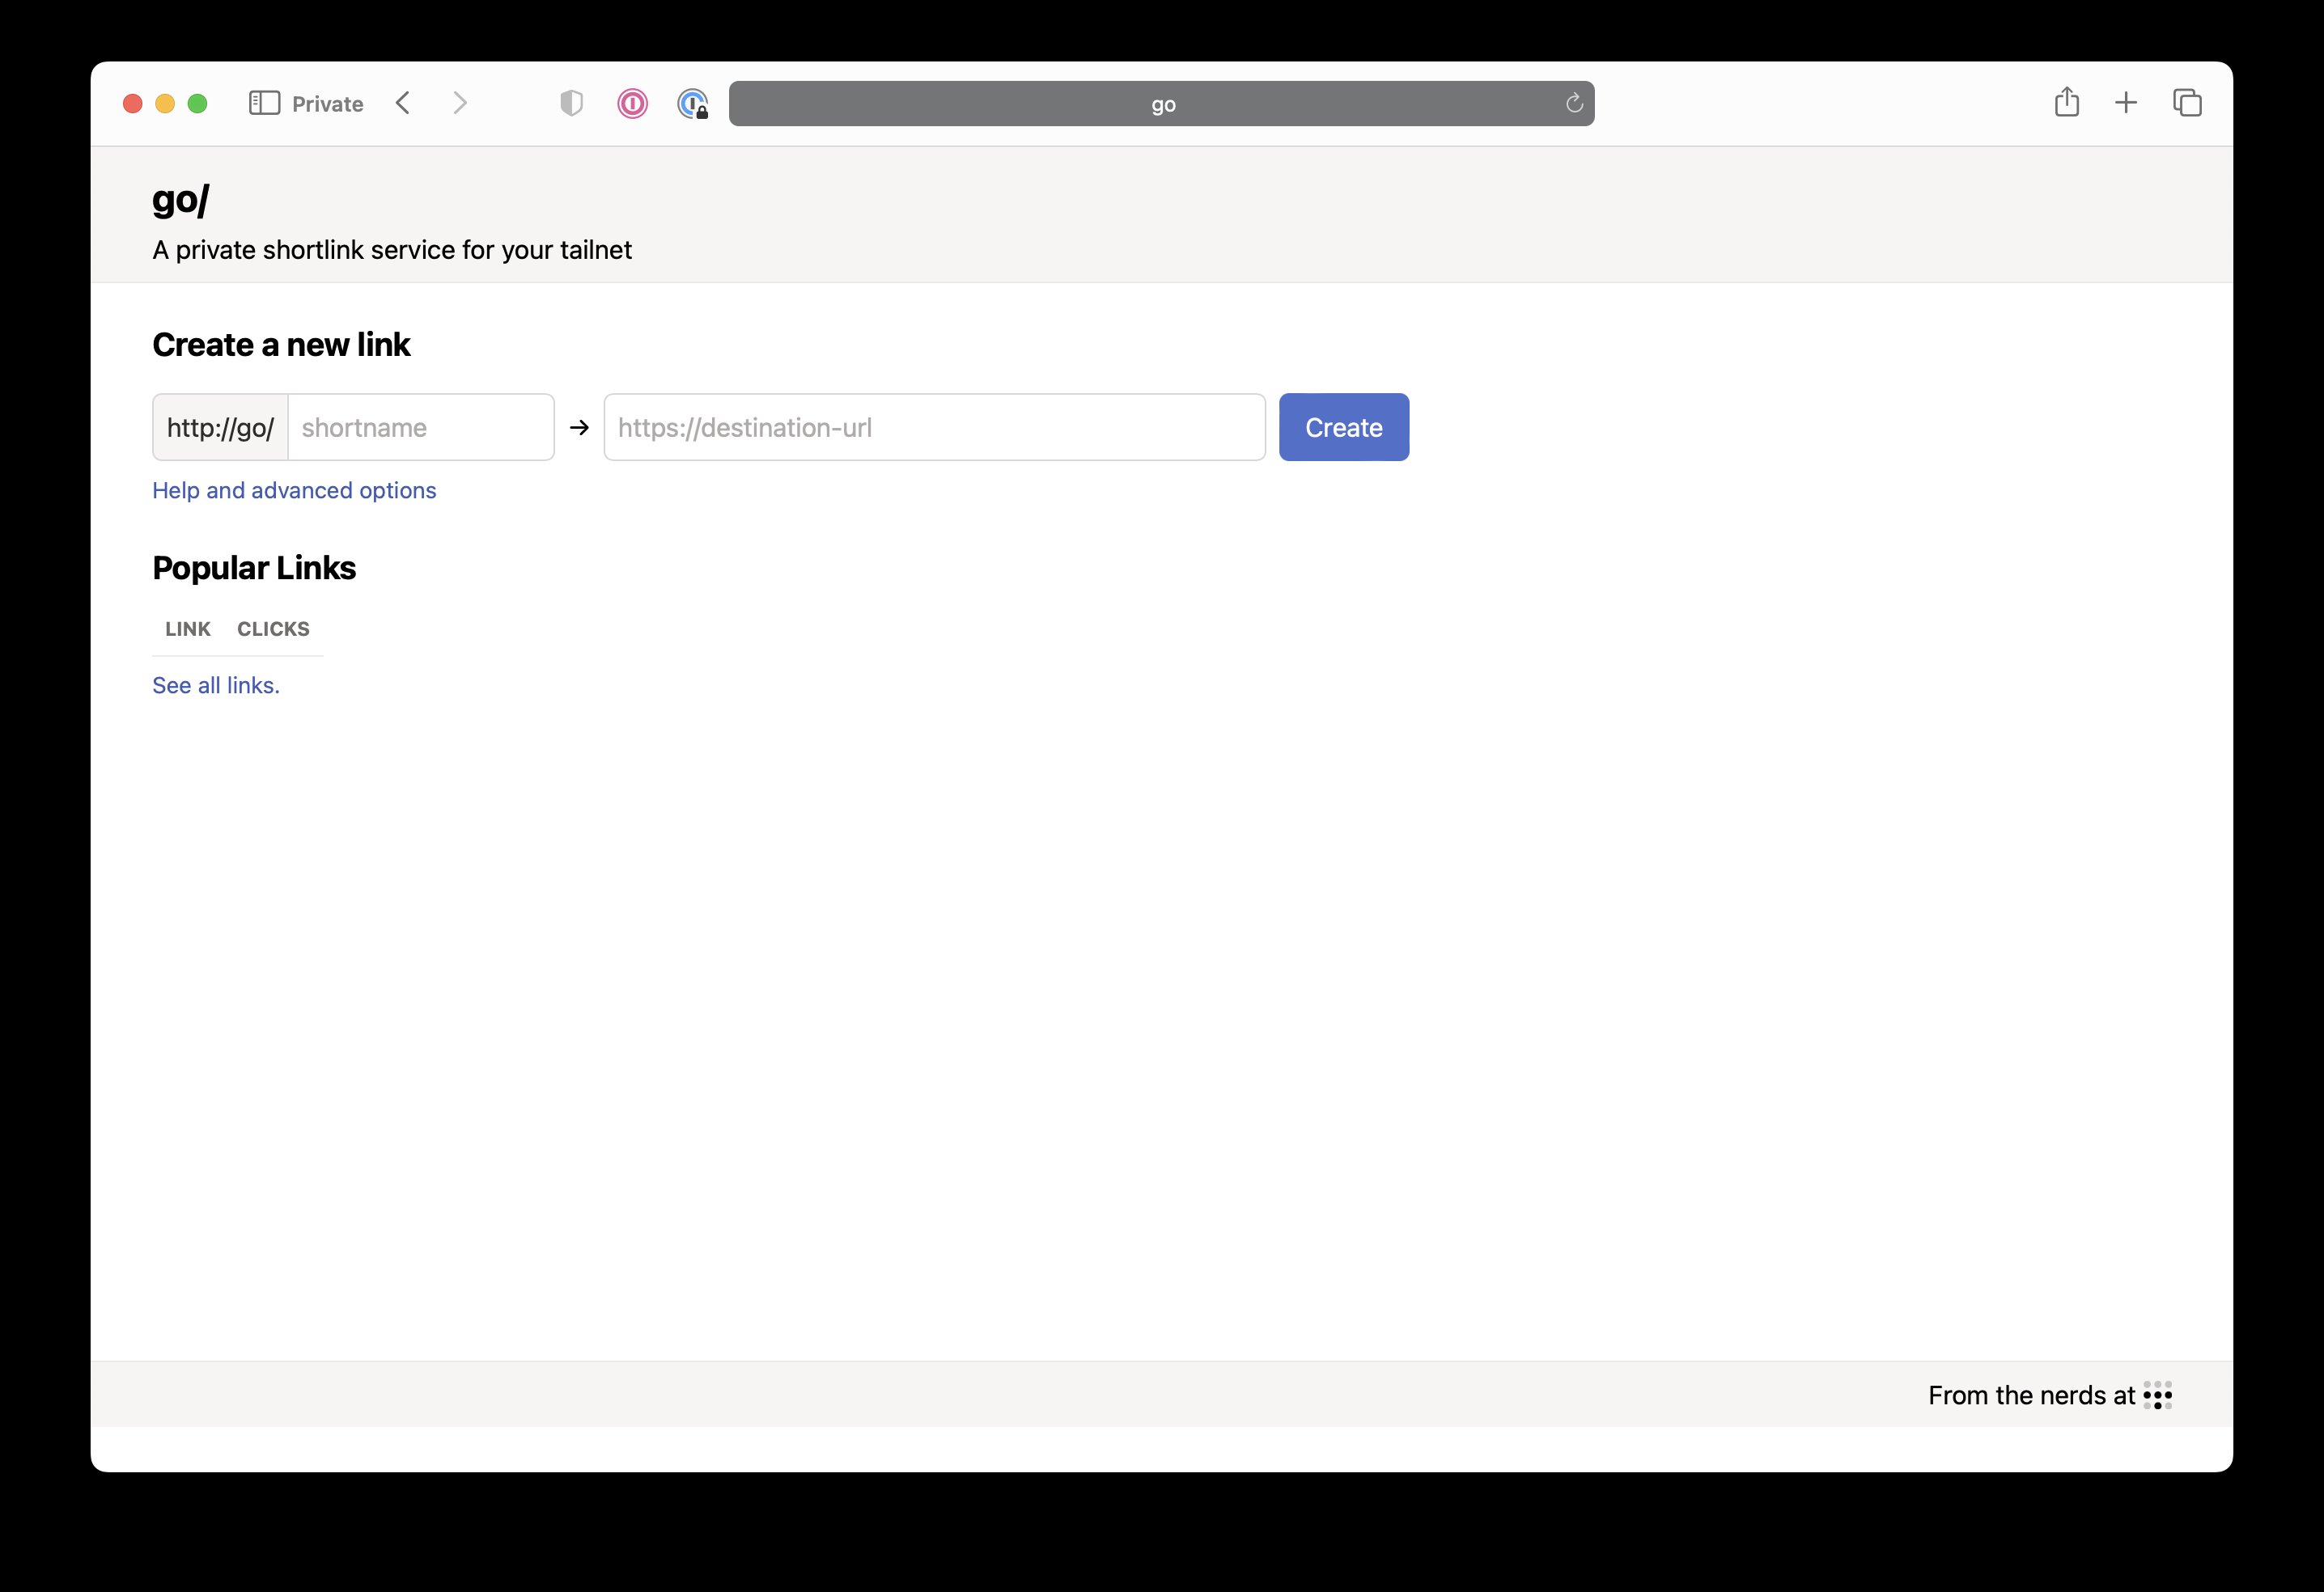This screenshot has height=1592, width=2324.
Task: Open Help and advanced options link
Action: [x=294, y=490]
